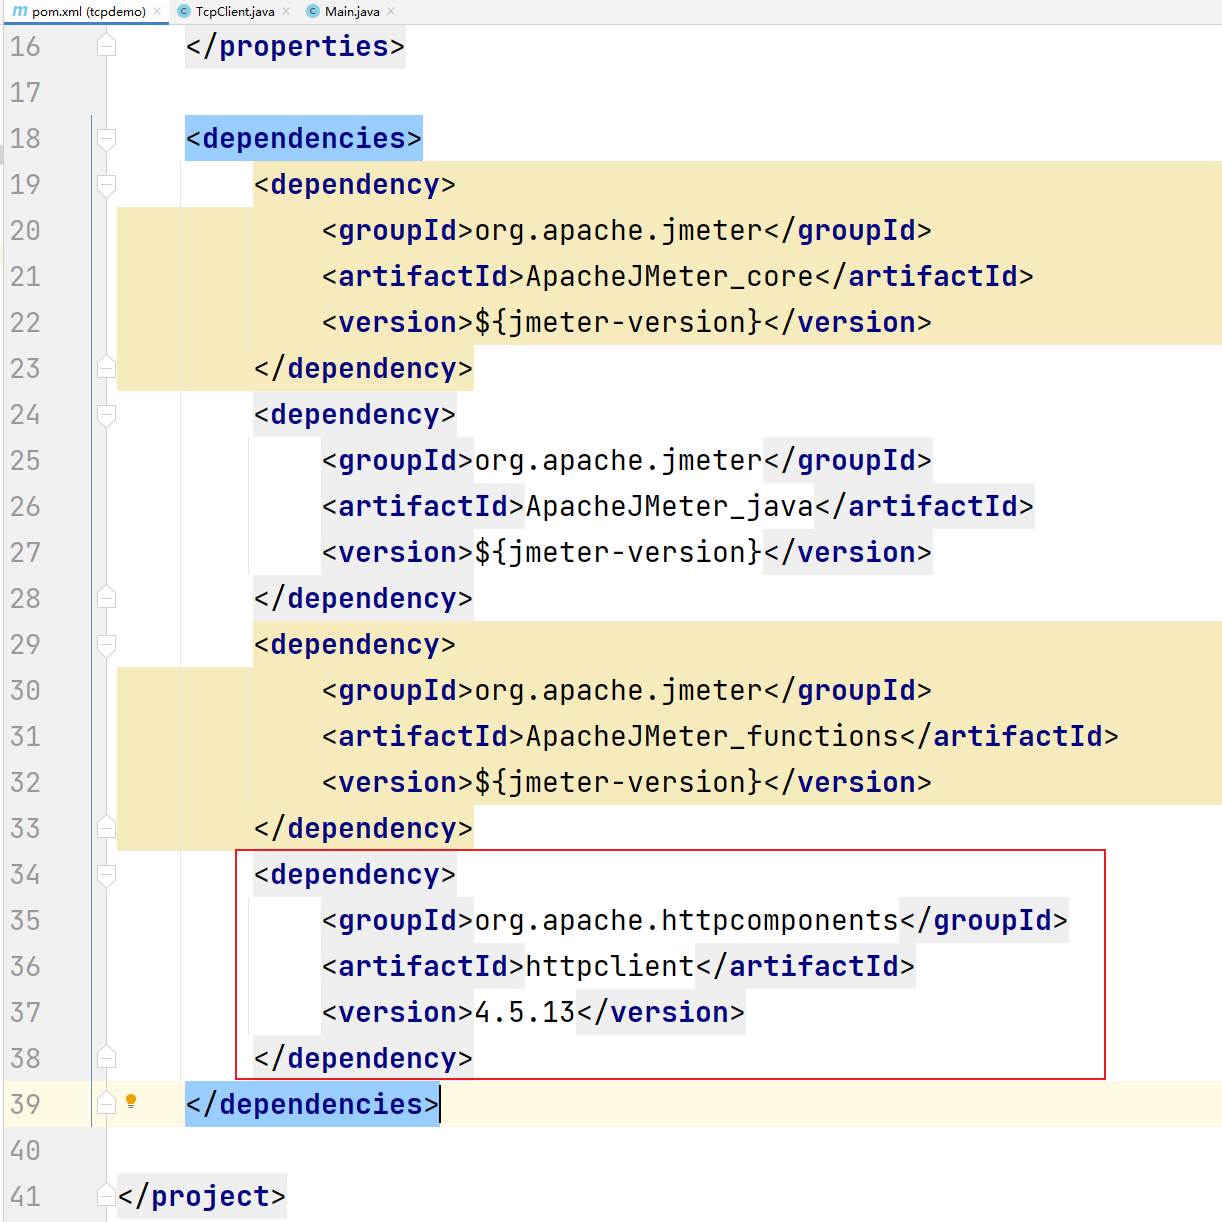Click the class icon on the Main.java tab

click(x=313, y=11)
